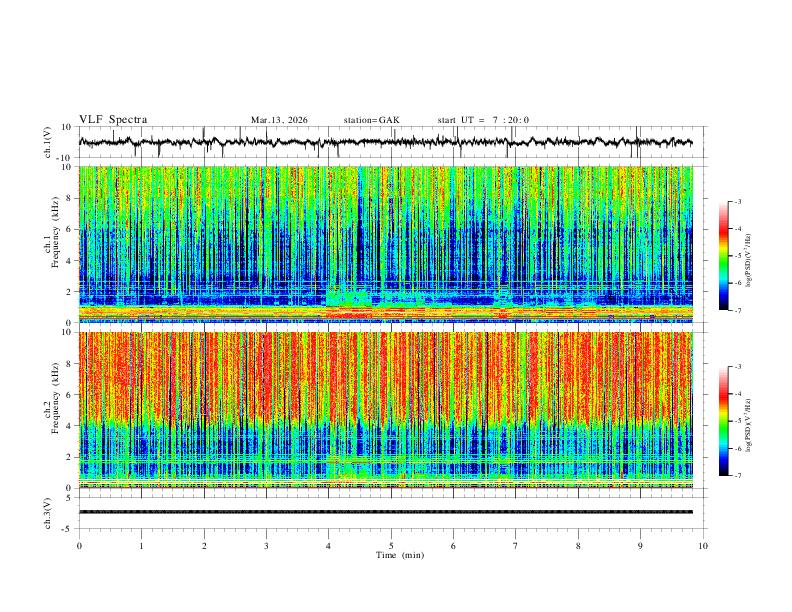The width and height of the screenshot is (792, 612).
Task: Click time axis tick label "5"
Action: [x=391, y=546]
